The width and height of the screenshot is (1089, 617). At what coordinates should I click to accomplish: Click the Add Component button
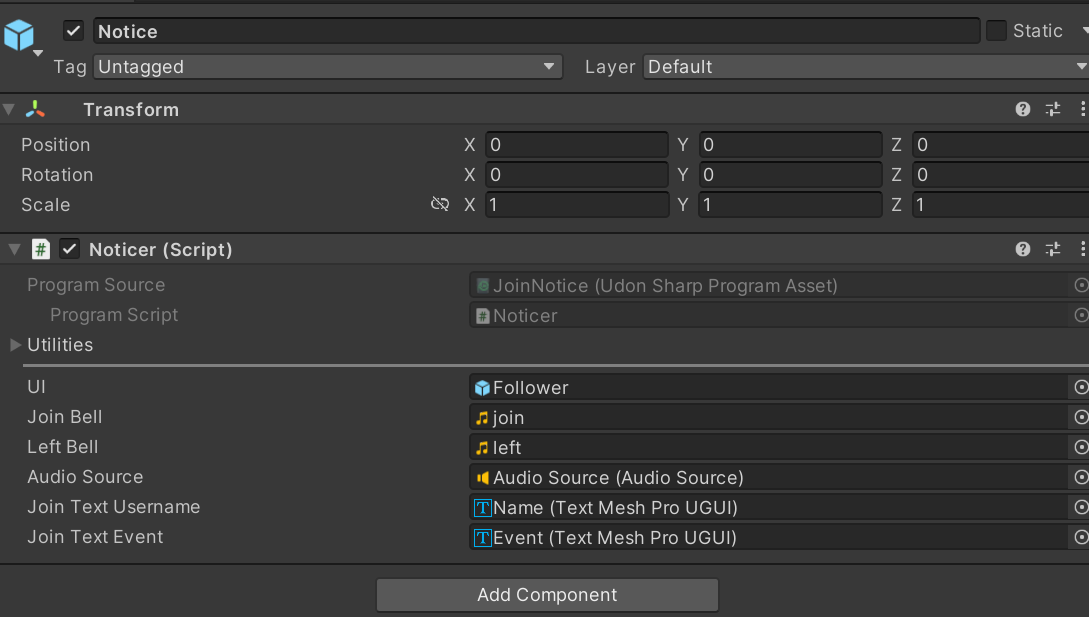coord(547,595)
